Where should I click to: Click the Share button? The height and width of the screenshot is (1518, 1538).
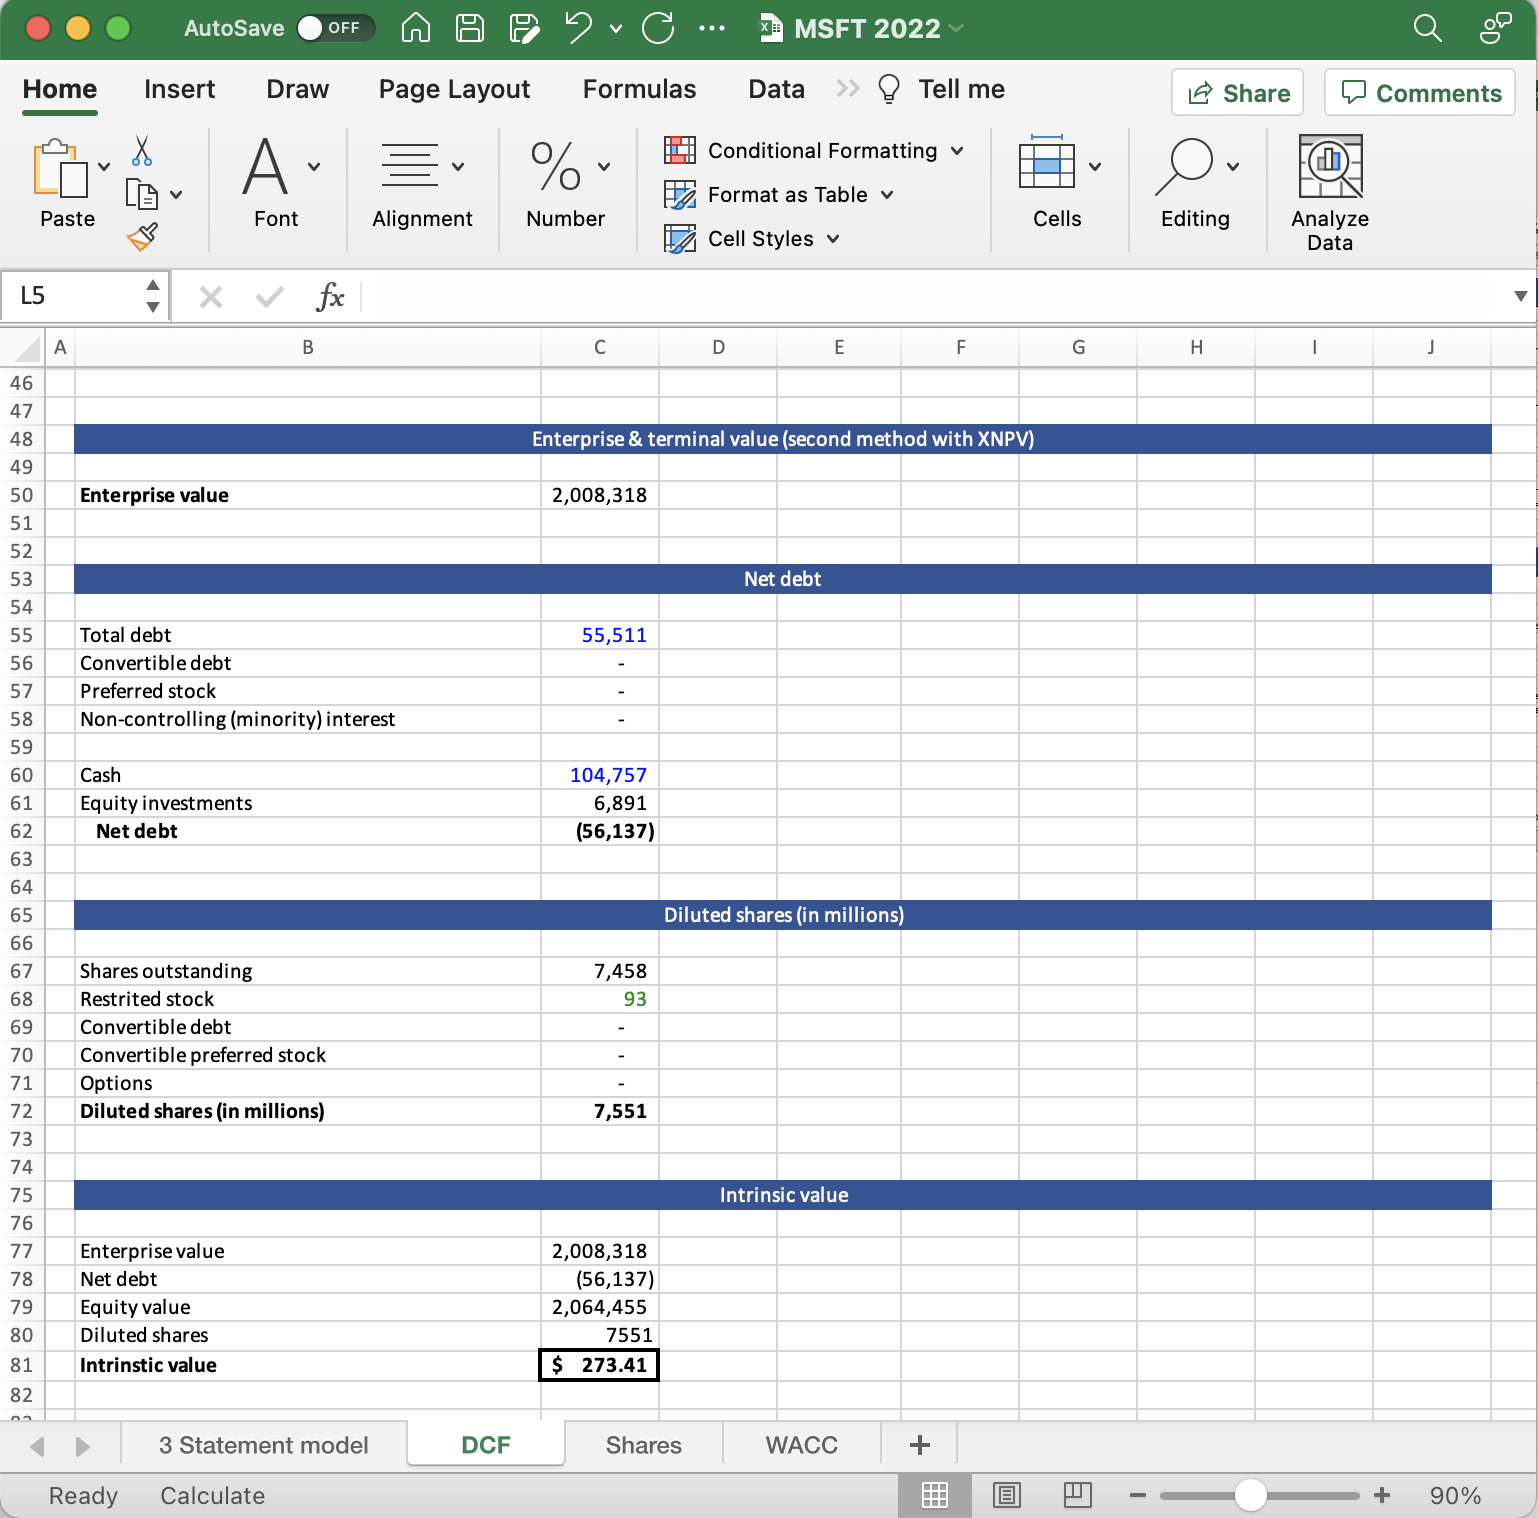1238,93
